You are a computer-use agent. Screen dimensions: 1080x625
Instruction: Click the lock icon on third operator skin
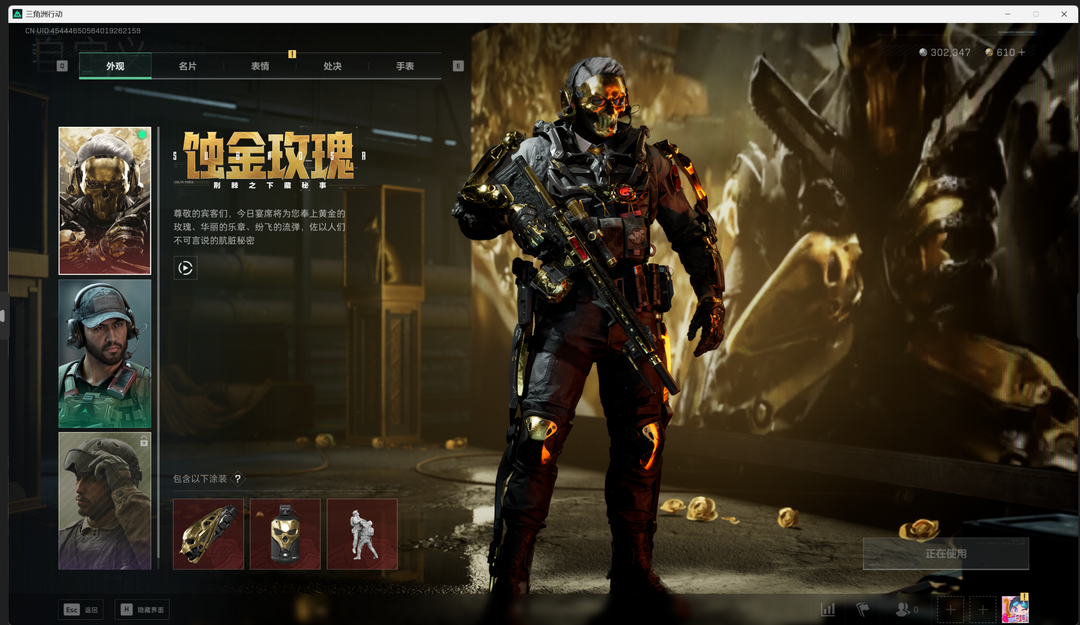click(144, 441)
